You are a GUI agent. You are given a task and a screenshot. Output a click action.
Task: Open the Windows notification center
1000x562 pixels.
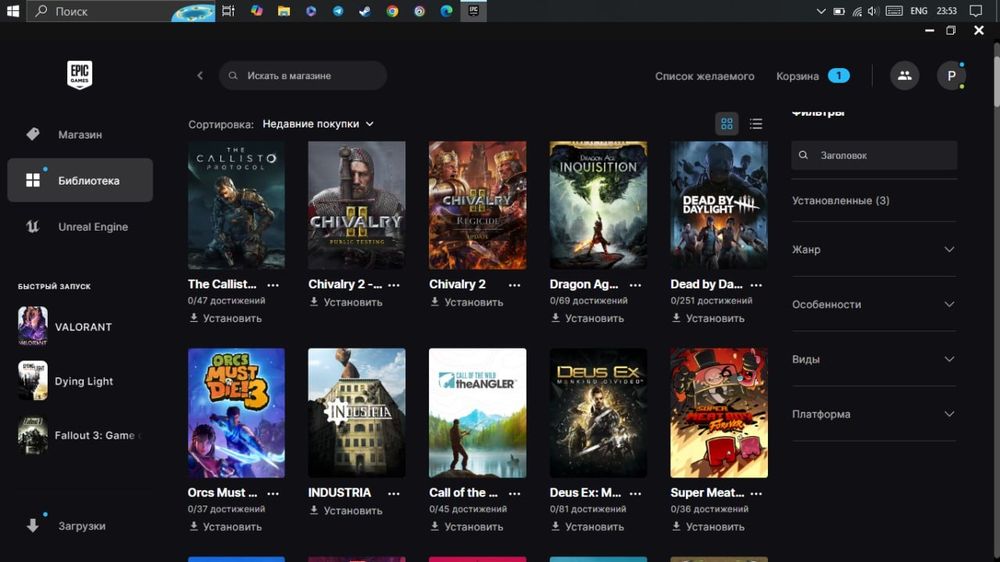(x=976, y=11)
